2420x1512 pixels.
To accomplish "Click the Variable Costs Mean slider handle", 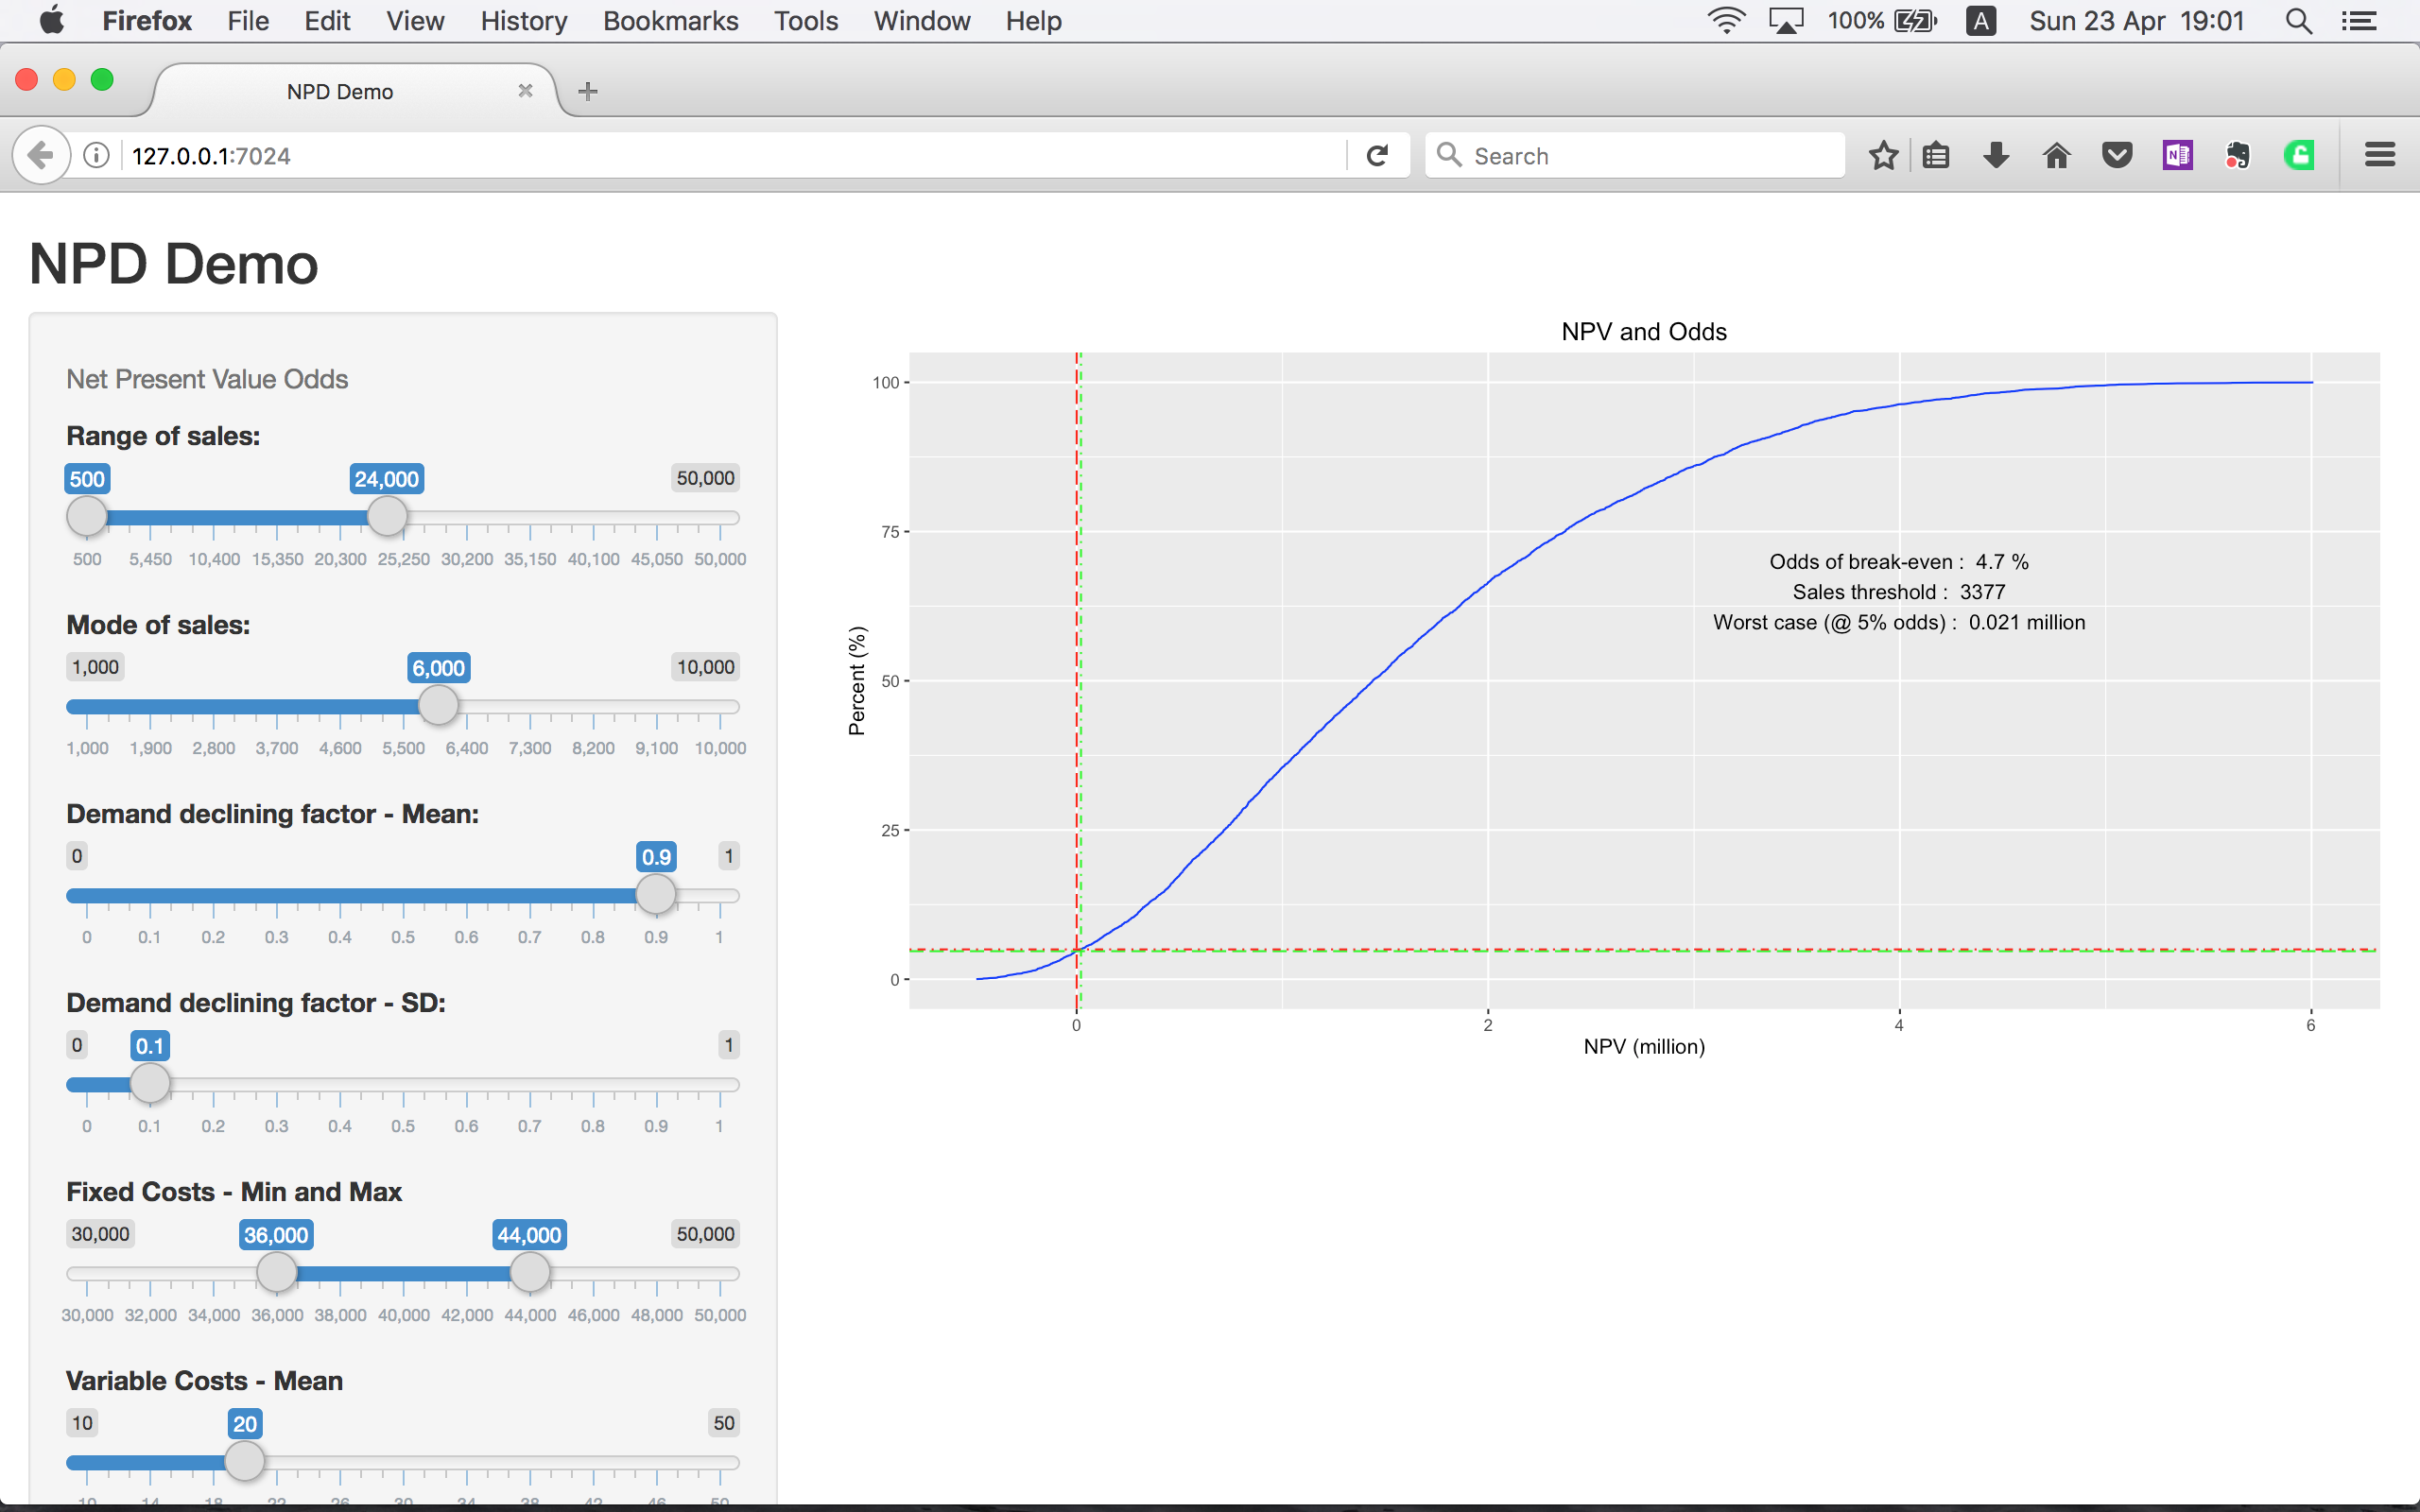I will click(x=244, y=1461).
